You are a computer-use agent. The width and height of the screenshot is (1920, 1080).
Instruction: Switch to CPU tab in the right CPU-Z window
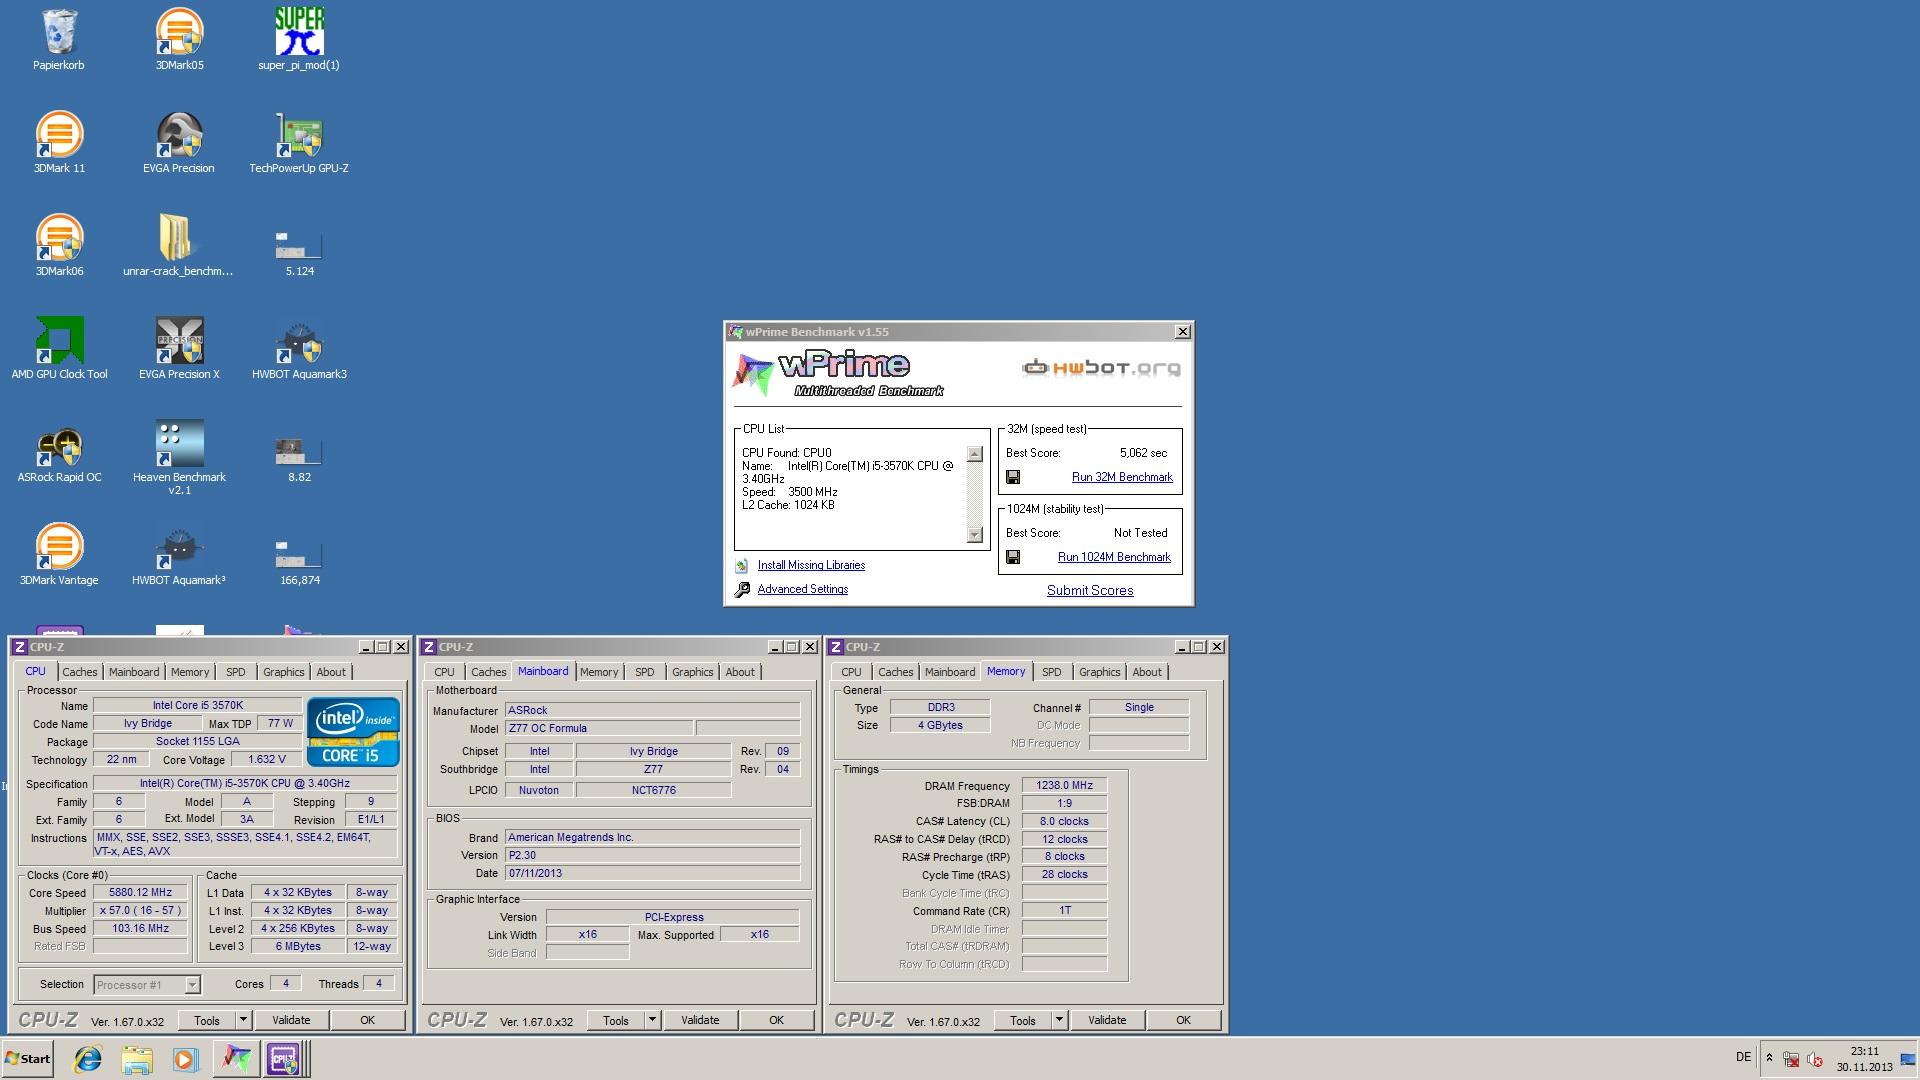click(852, 673)
